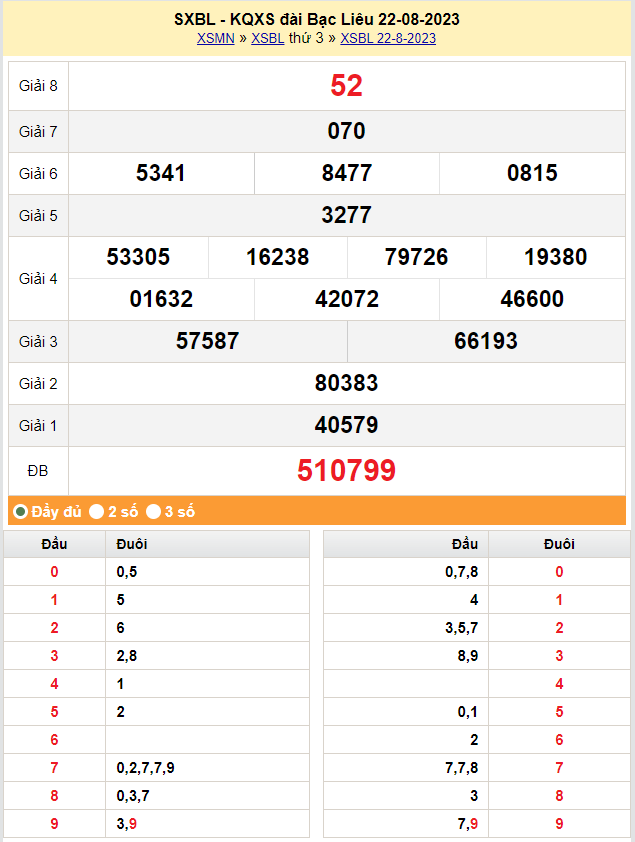Click tail values 2,8 for head 3
This screenshot has width=635, height=842.
[x=127, y=656]
